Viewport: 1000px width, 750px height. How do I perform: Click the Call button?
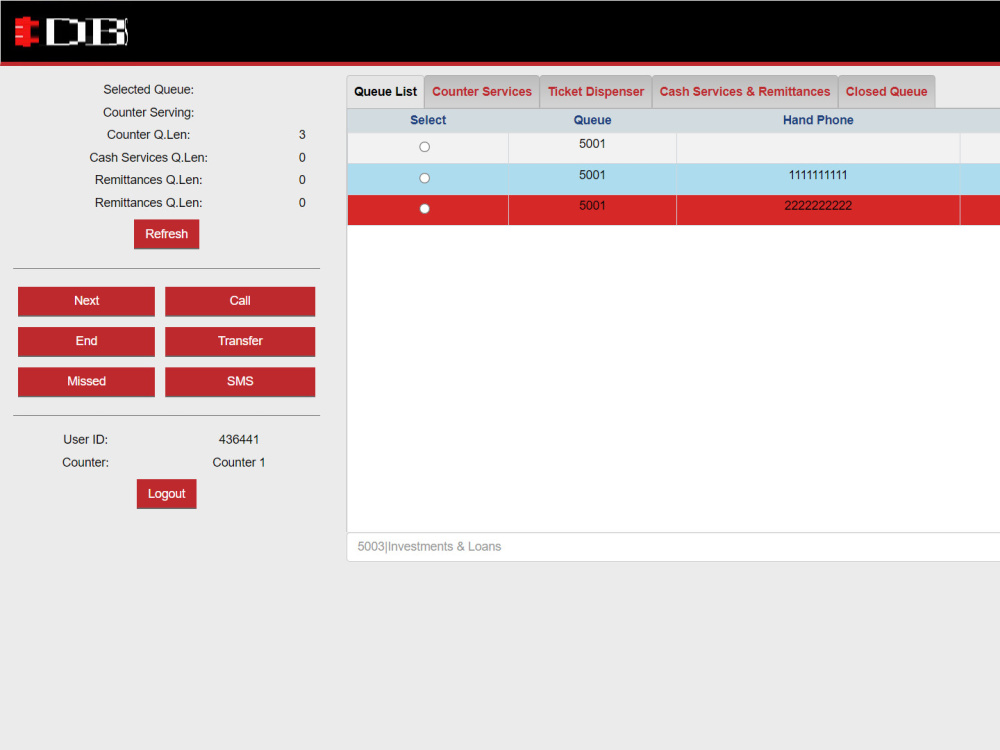(x=240, y=301)
